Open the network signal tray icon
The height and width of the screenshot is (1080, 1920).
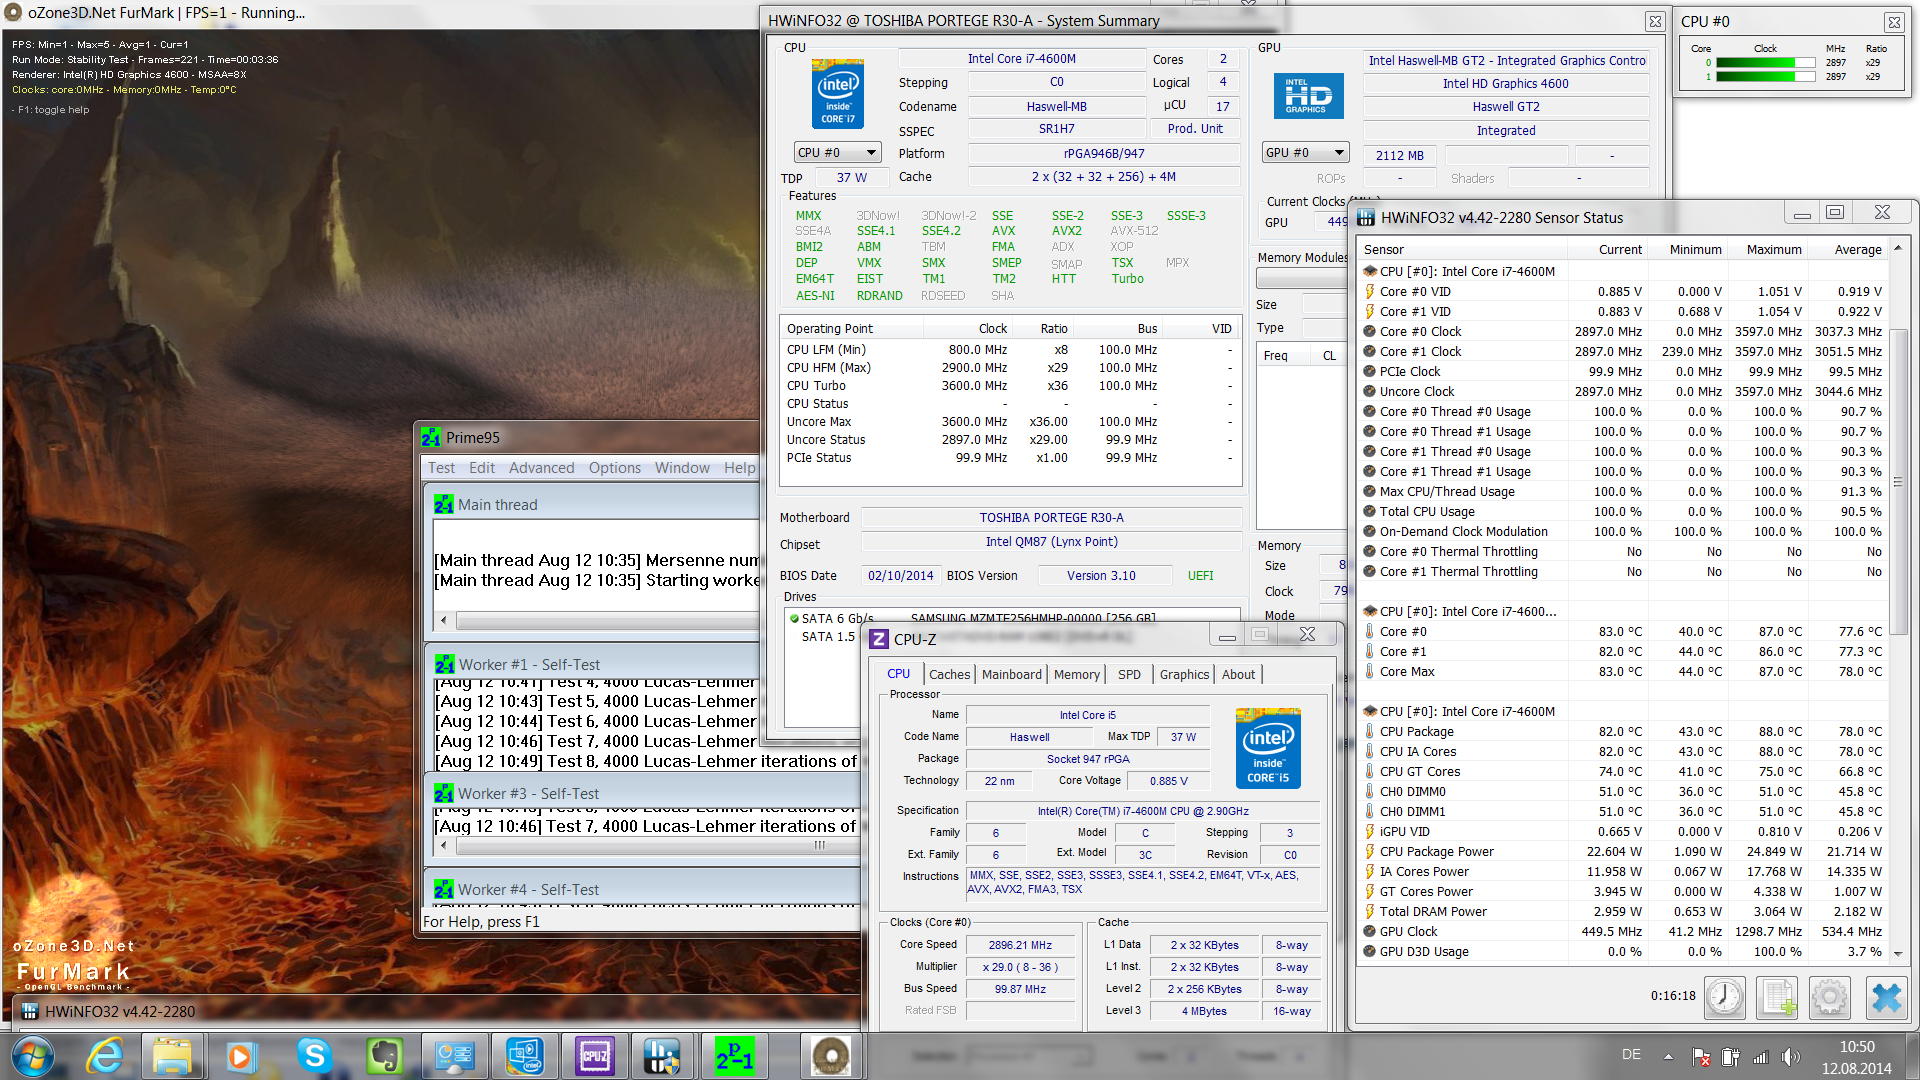[1760, 1056]
